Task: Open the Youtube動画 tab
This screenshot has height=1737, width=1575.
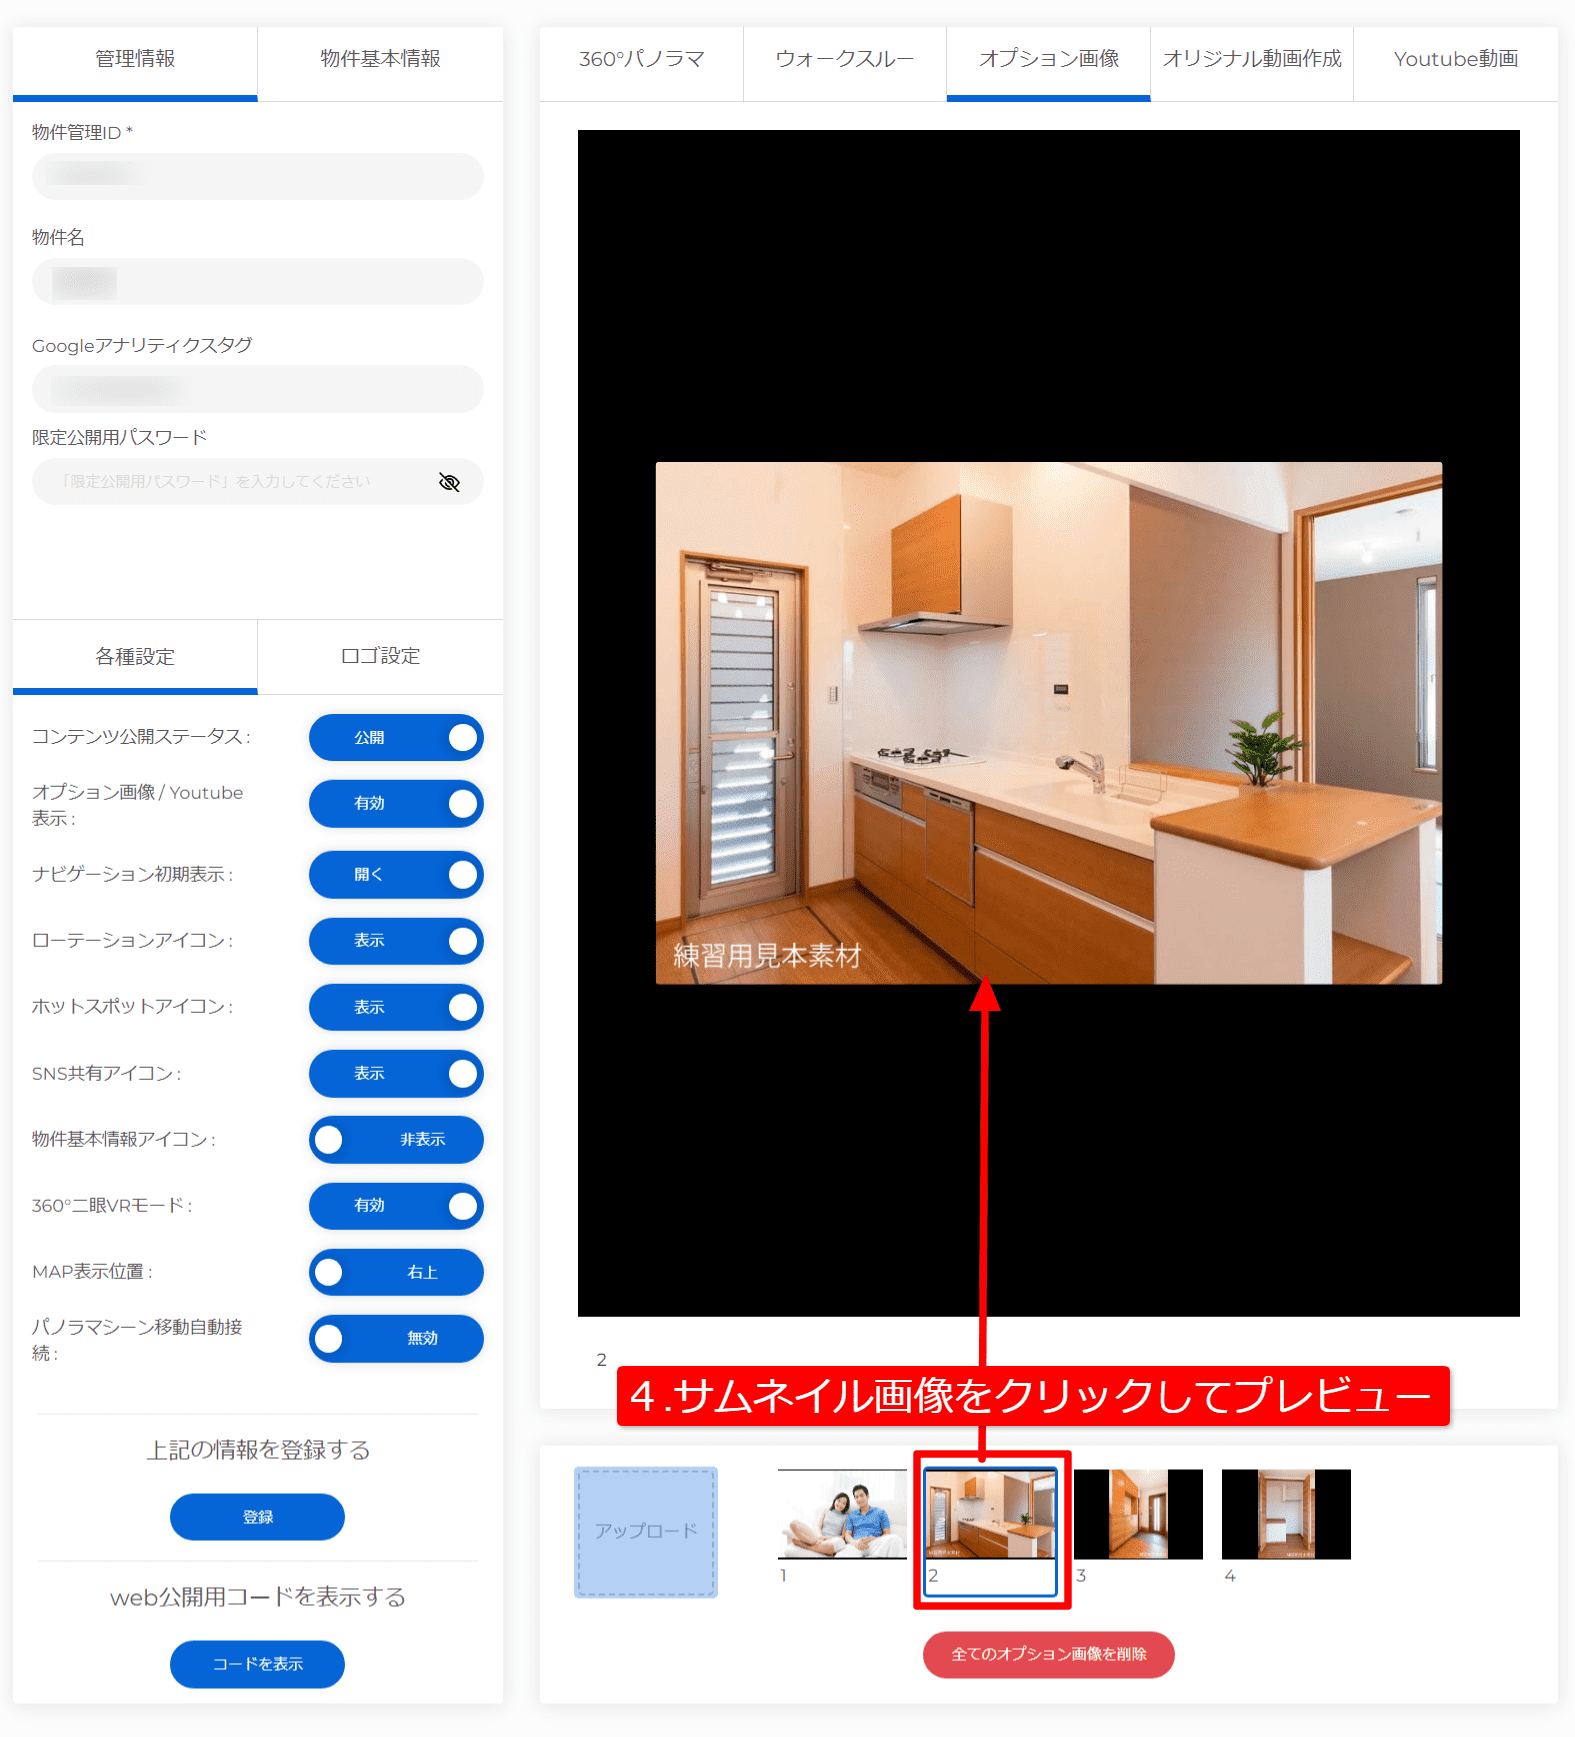Action: 1455,60
